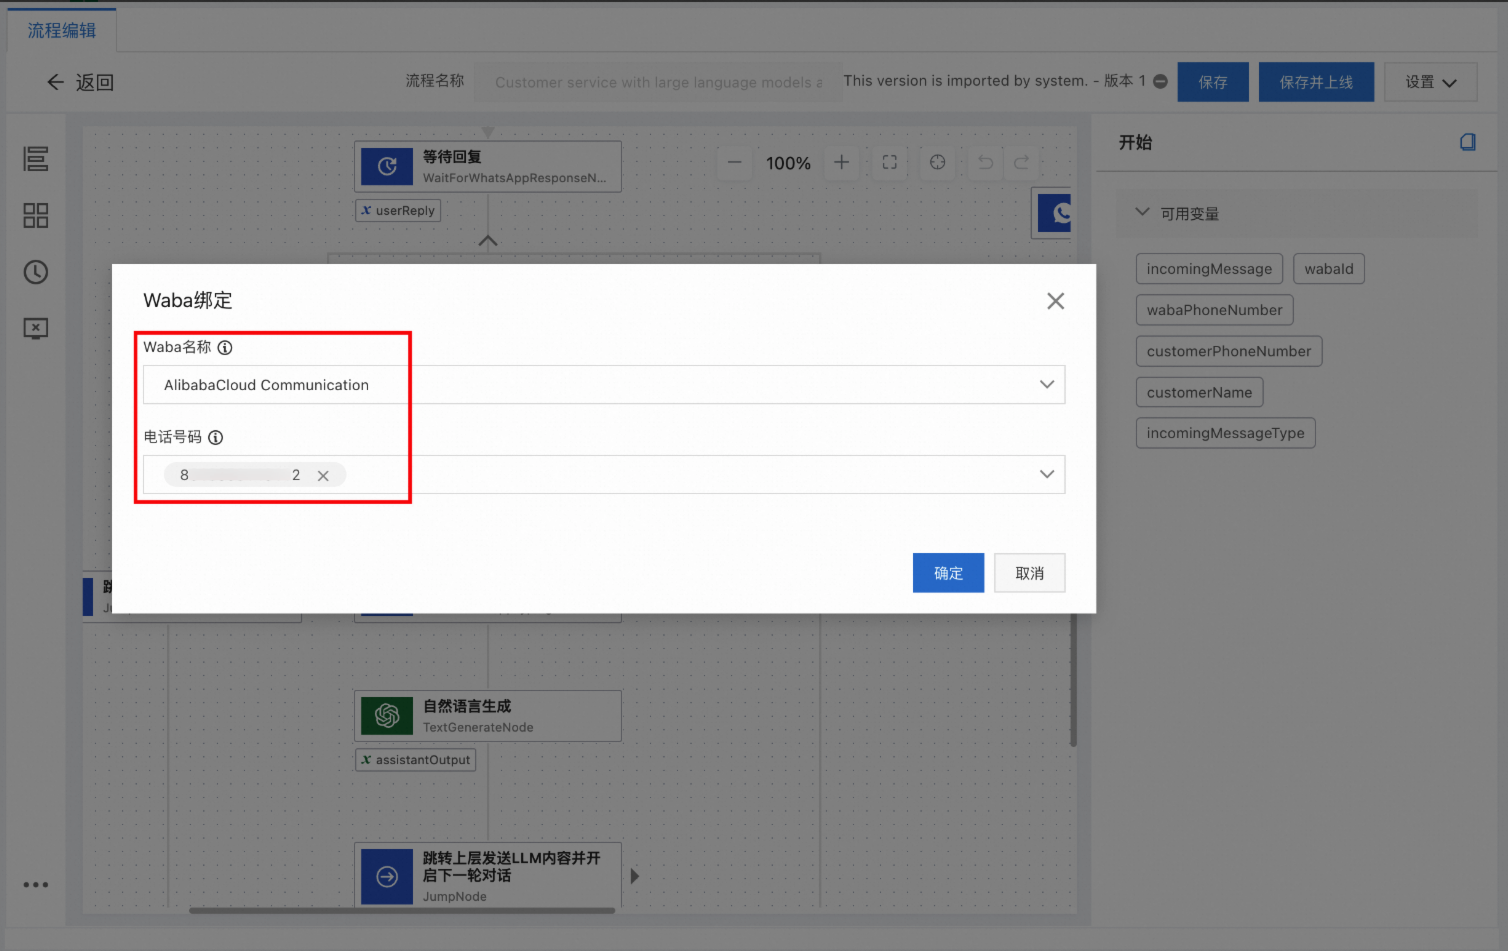Open the 电话号码 dropdown
1508x951 pixels.
point(604,474)
